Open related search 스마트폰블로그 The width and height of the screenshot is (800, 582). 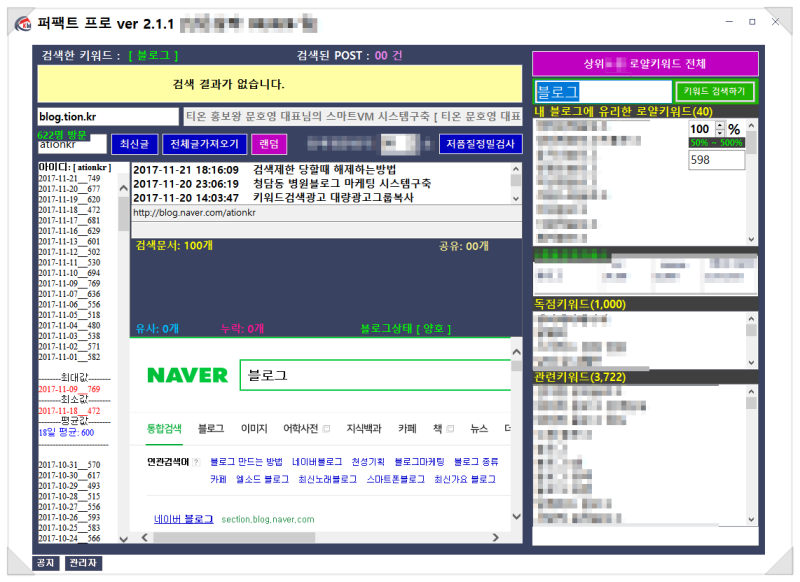coord(395,479)
